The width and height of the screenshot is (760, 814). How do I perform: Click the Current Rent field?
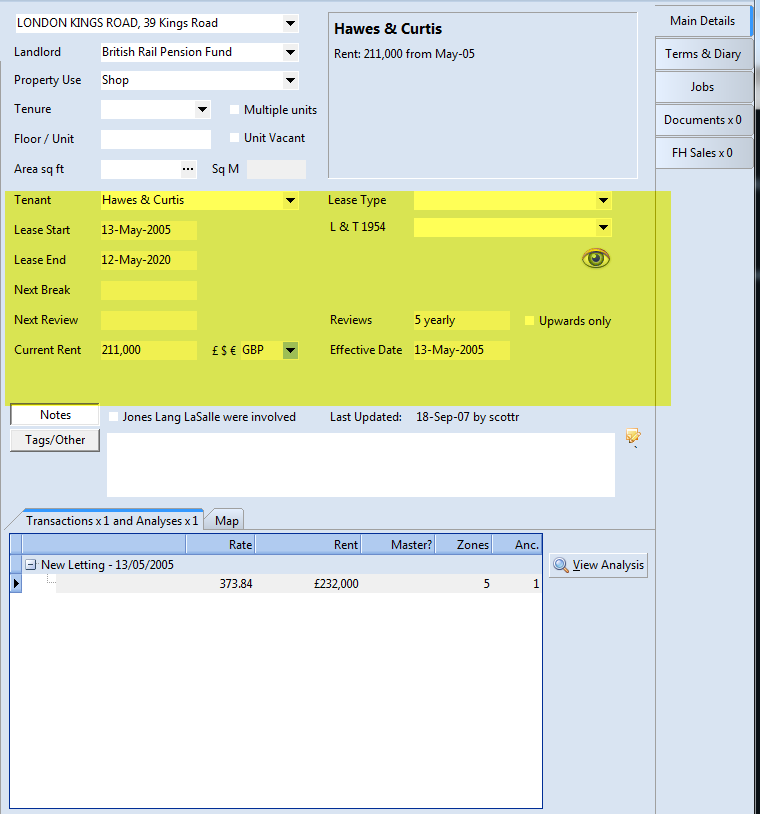[x=148, y=350]
